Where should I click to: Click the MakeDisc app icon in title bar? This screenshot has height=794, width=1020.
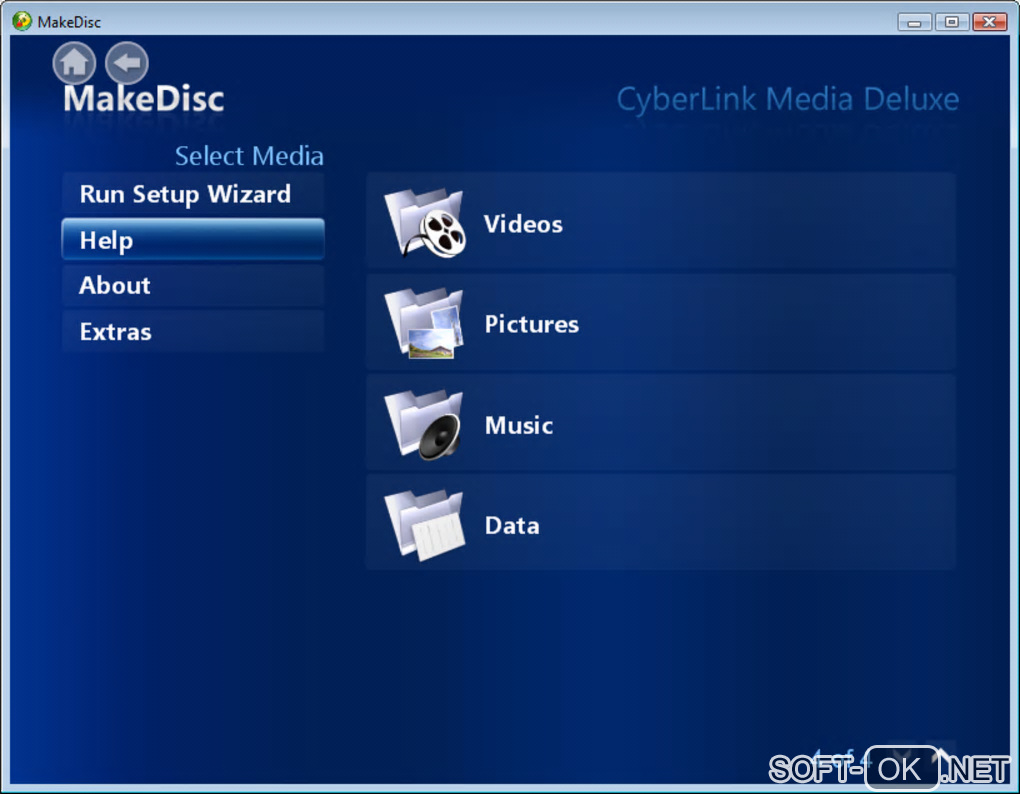pyautogui.click(x=21, y=21)
